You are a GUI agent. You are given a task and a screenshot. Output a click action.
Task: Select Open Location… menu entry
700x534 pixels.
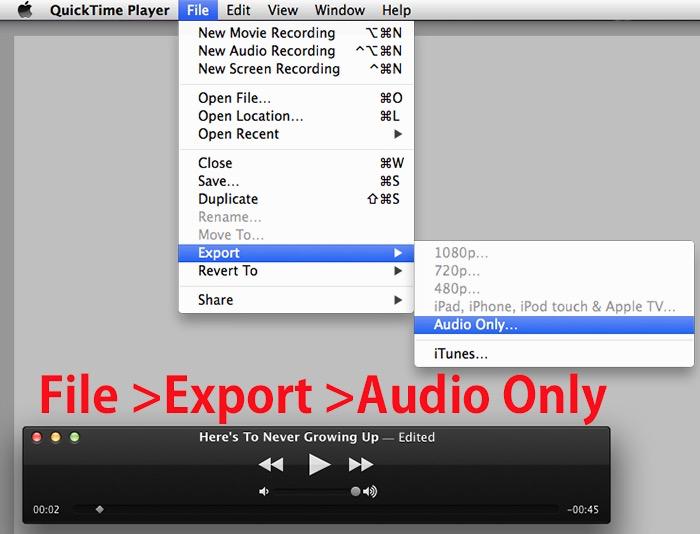tap(296, 116)
